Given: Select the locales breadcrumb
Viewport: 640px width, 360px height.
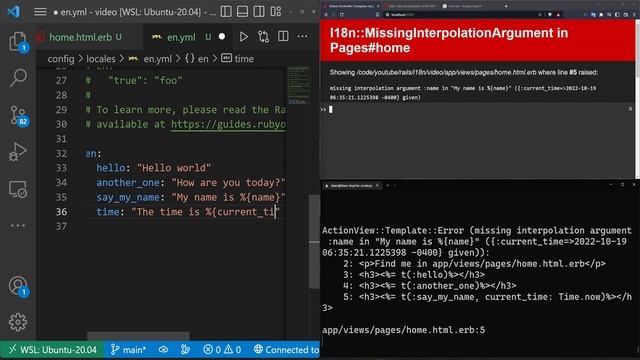Looking at the screenshot, I should [101, 59].
